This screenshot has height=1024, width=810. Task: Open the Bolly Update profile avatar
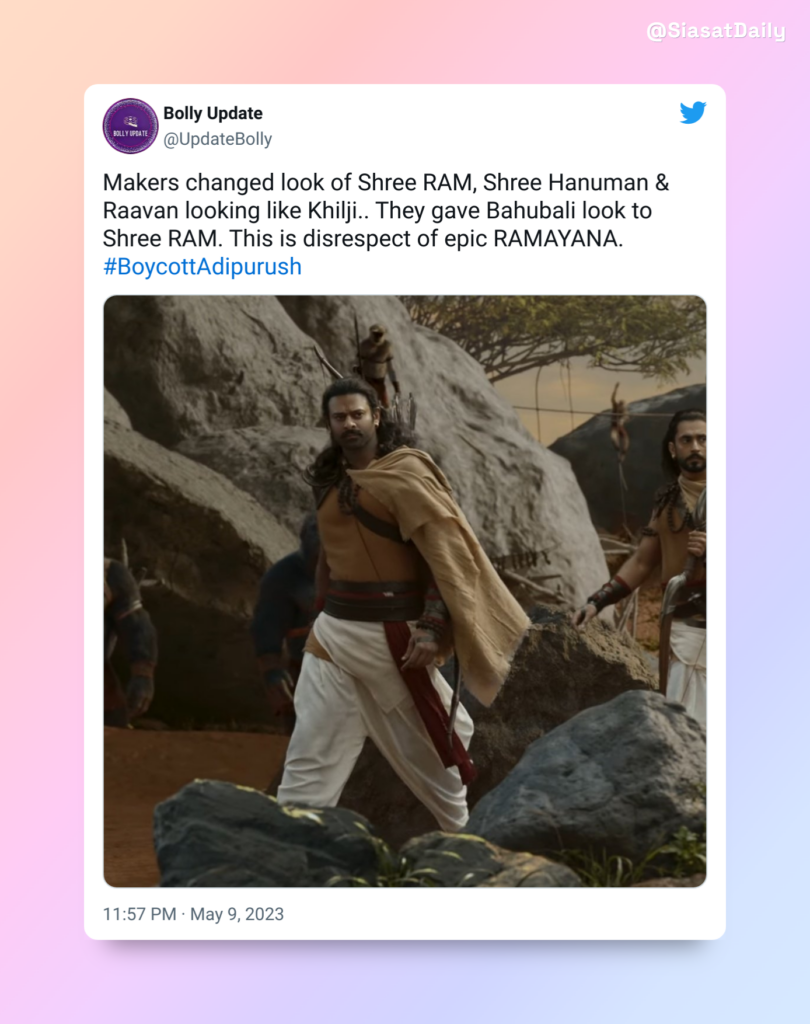pyautogui.click(x=130, y=126)
